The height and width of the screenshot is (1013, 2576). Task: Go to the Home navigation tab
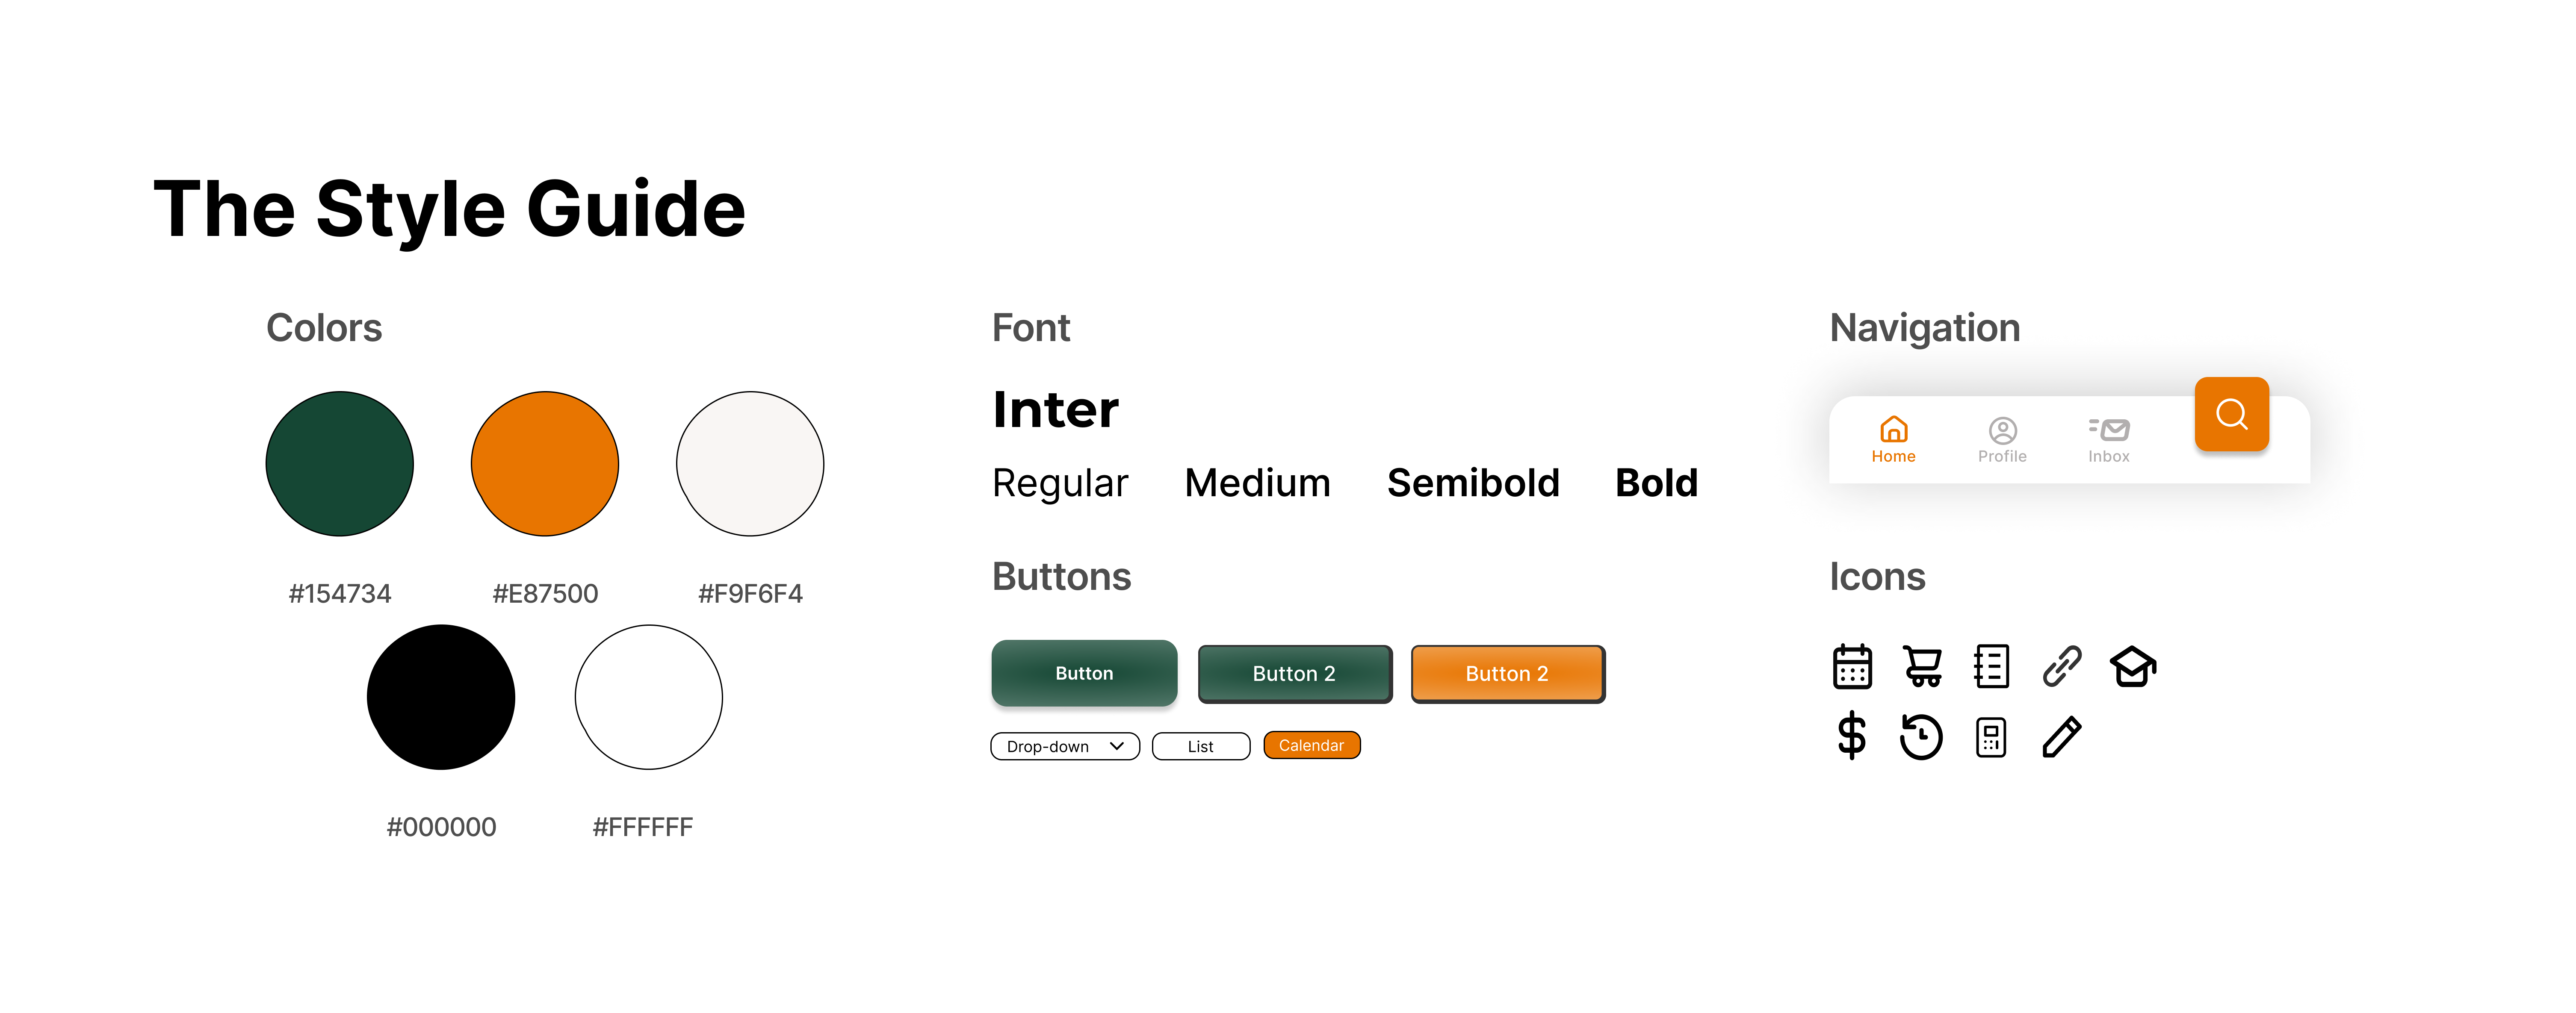pos(1893,440)
